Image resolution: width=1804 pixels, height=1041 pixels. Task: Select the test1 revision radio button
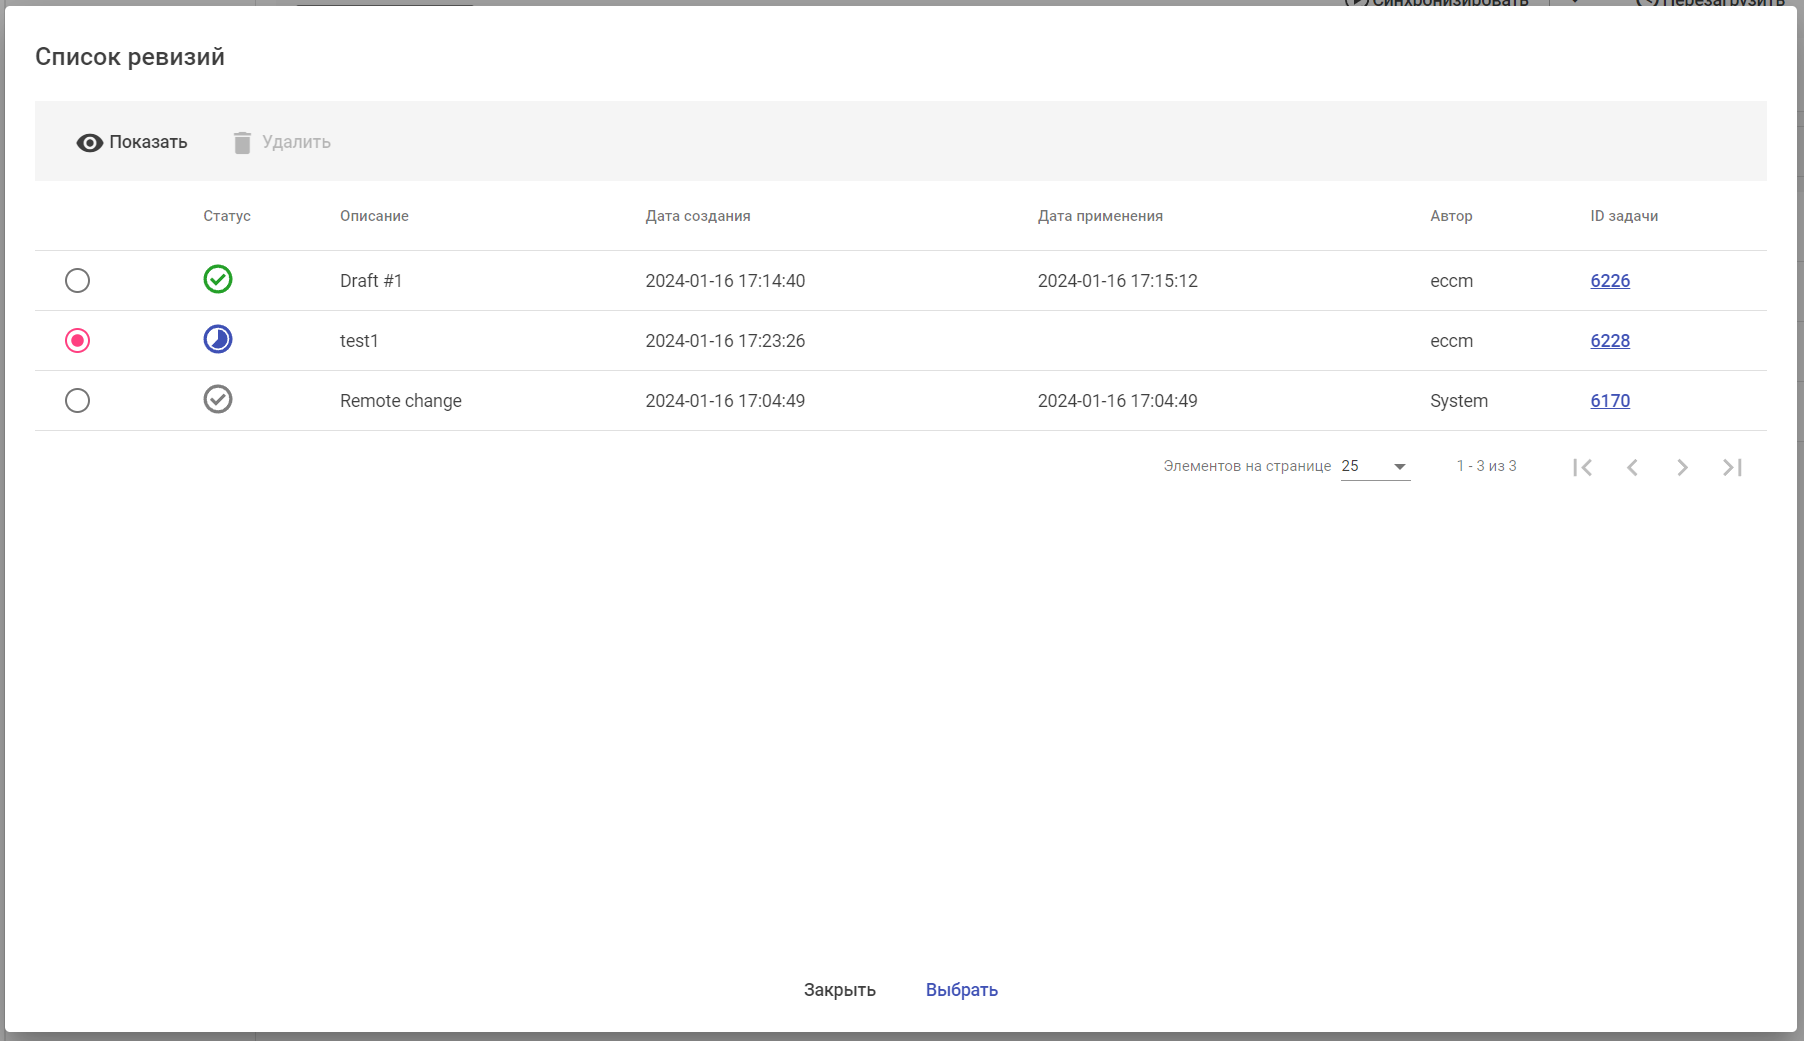77,341
